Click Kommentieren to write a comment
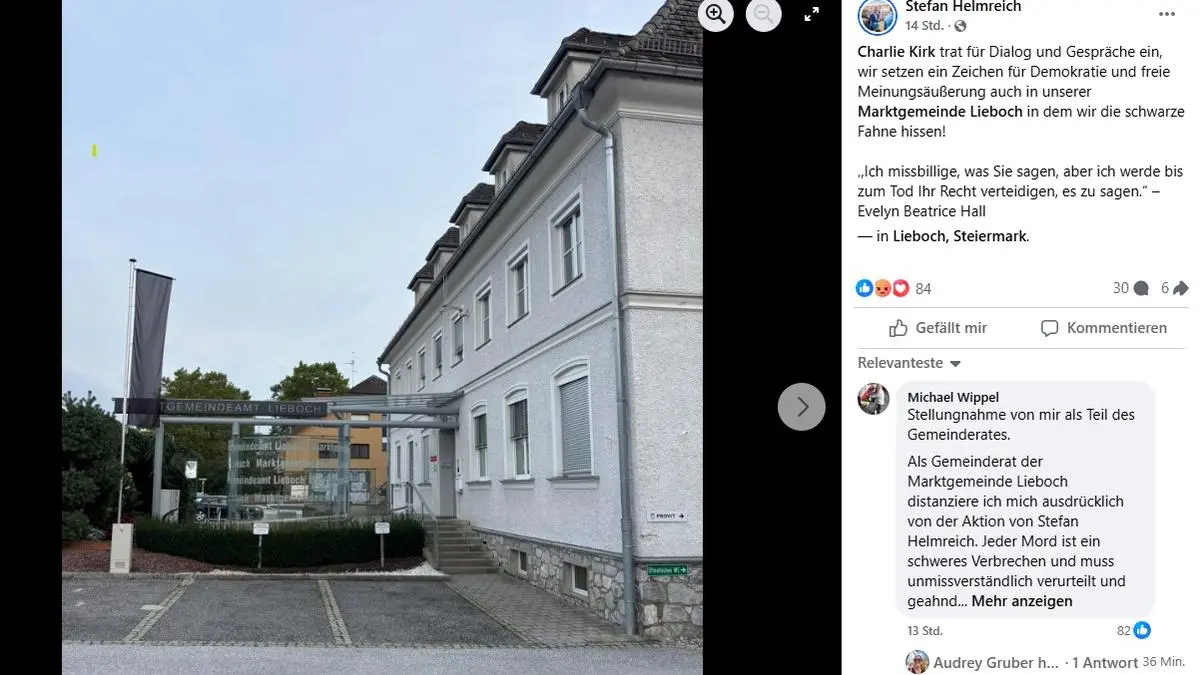The height and width of the screenshot is (675, 1200). [1104, 328]
